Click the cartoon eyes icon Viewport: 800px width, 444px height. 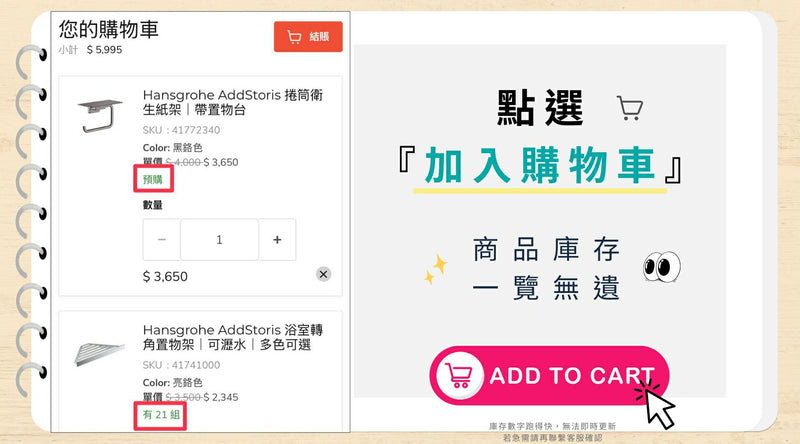[662, 267]
